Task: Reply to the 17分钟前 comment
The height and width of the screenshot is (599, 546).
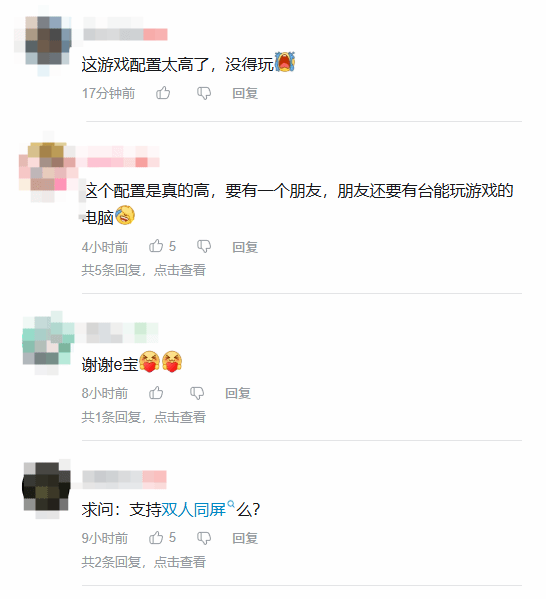Action: [245, 93]
